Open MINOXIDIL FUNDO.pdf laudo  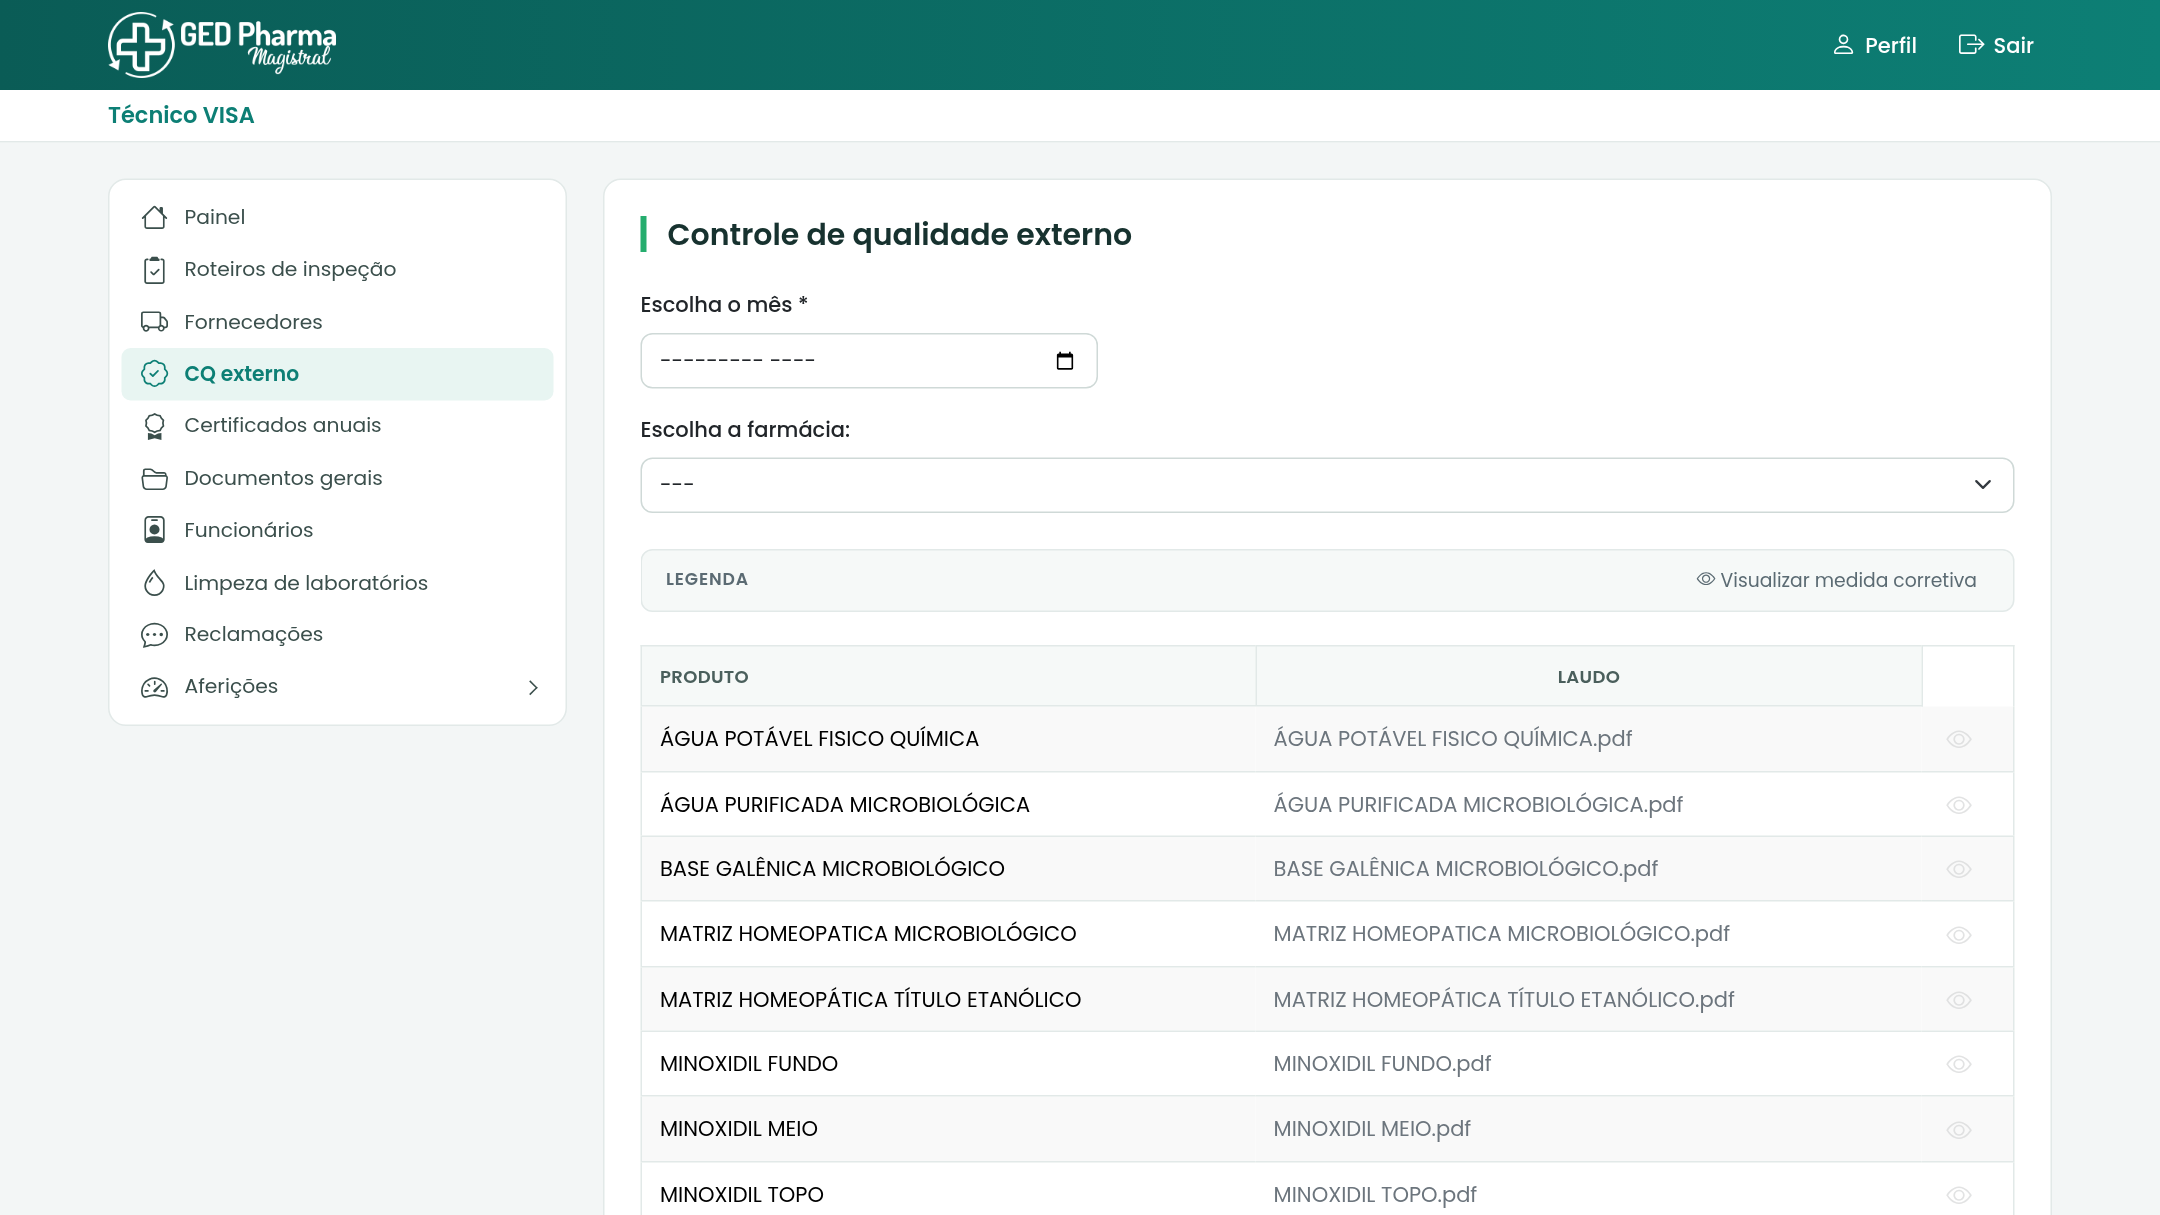tap(1382, 1064)
